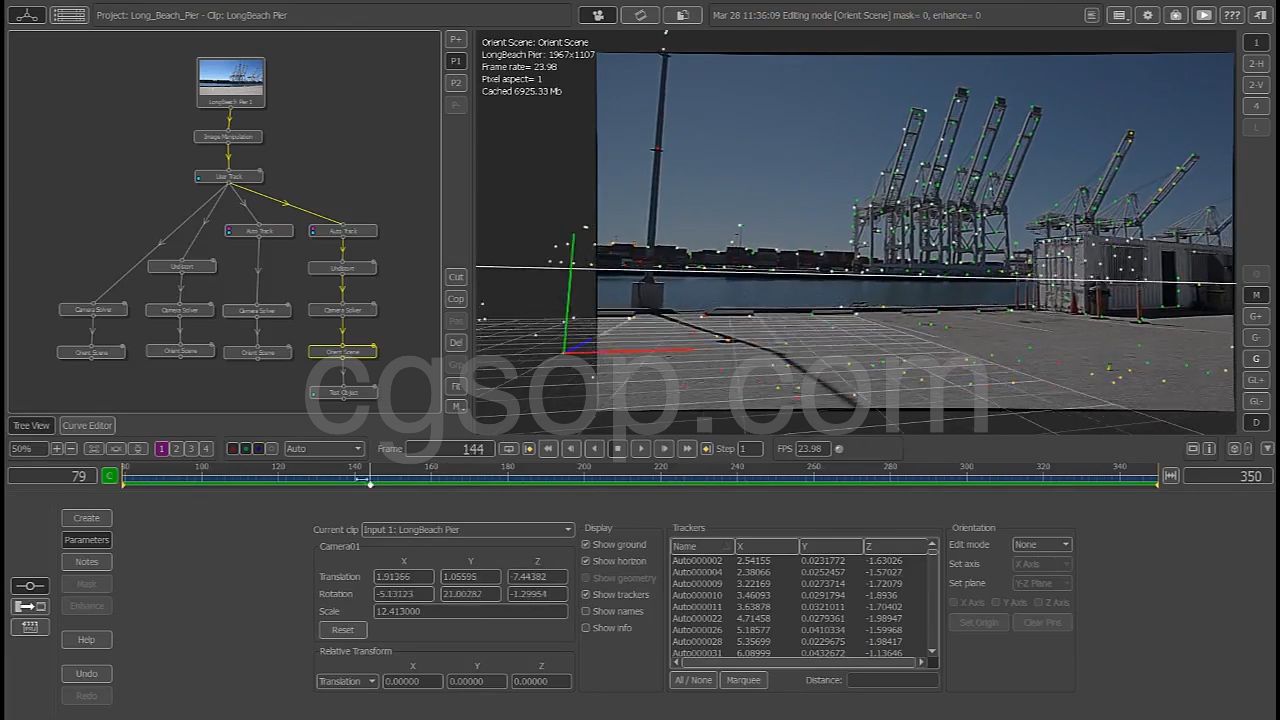Viewport: 1280px width, 720px height.
Task: Open the settings gear in the top bar
Action: point(1148,15)
